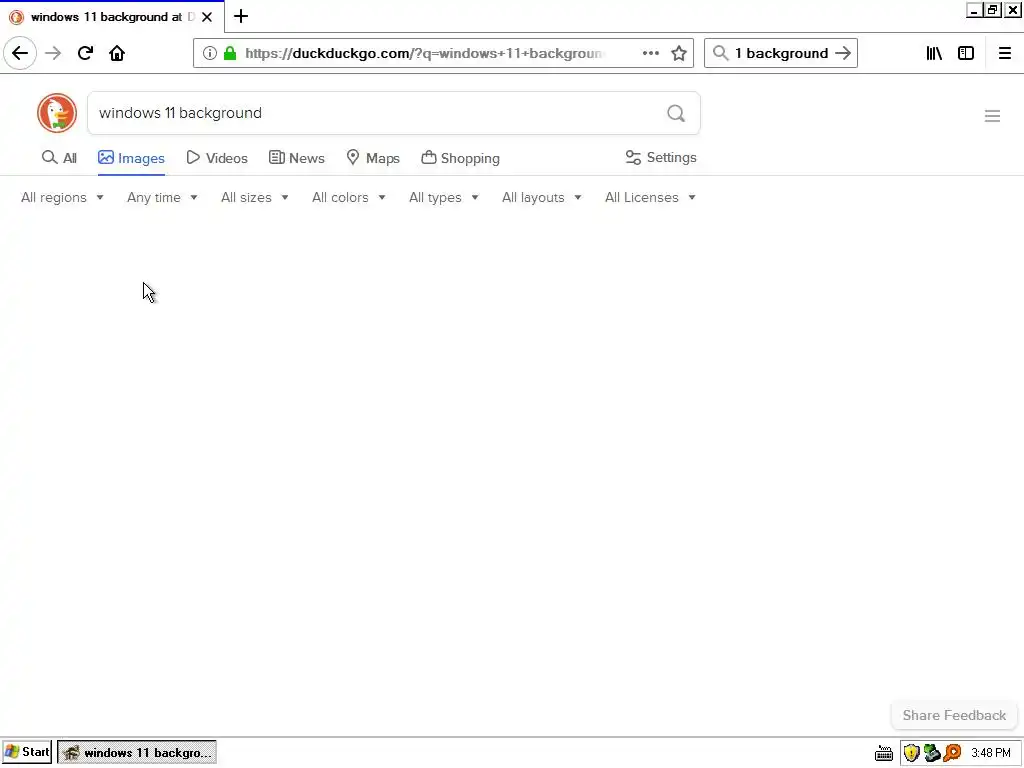Open the Firefox hamburger menu

[1004, 53]
